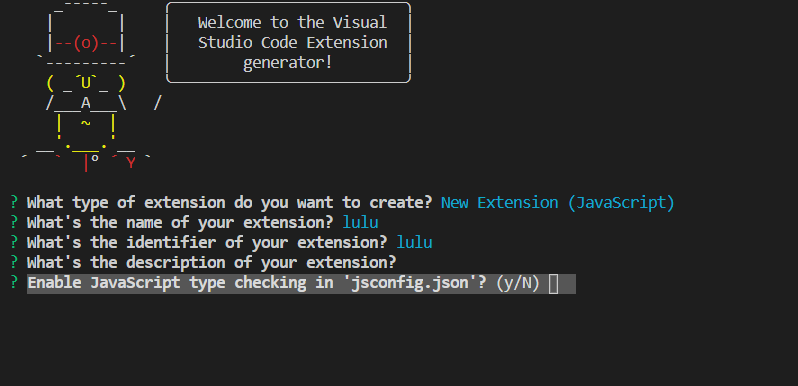Image resolution: width=798 pixels, height=386 pixels.
Task: Click the 'New Extension (JavaScript)' answer text
Action: pos(558,203)
